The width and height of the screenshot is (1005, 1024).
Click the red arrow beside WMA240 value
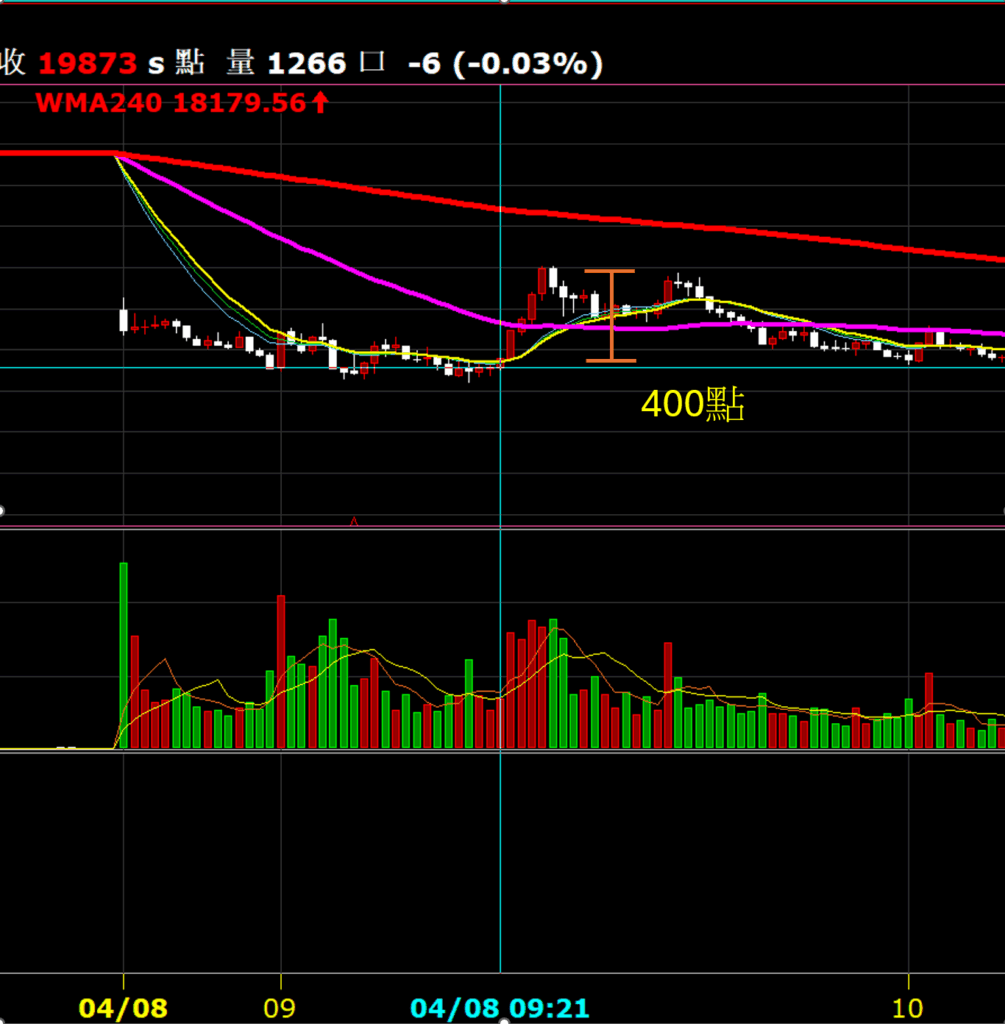pyautogui.click(x=320, y=102)
